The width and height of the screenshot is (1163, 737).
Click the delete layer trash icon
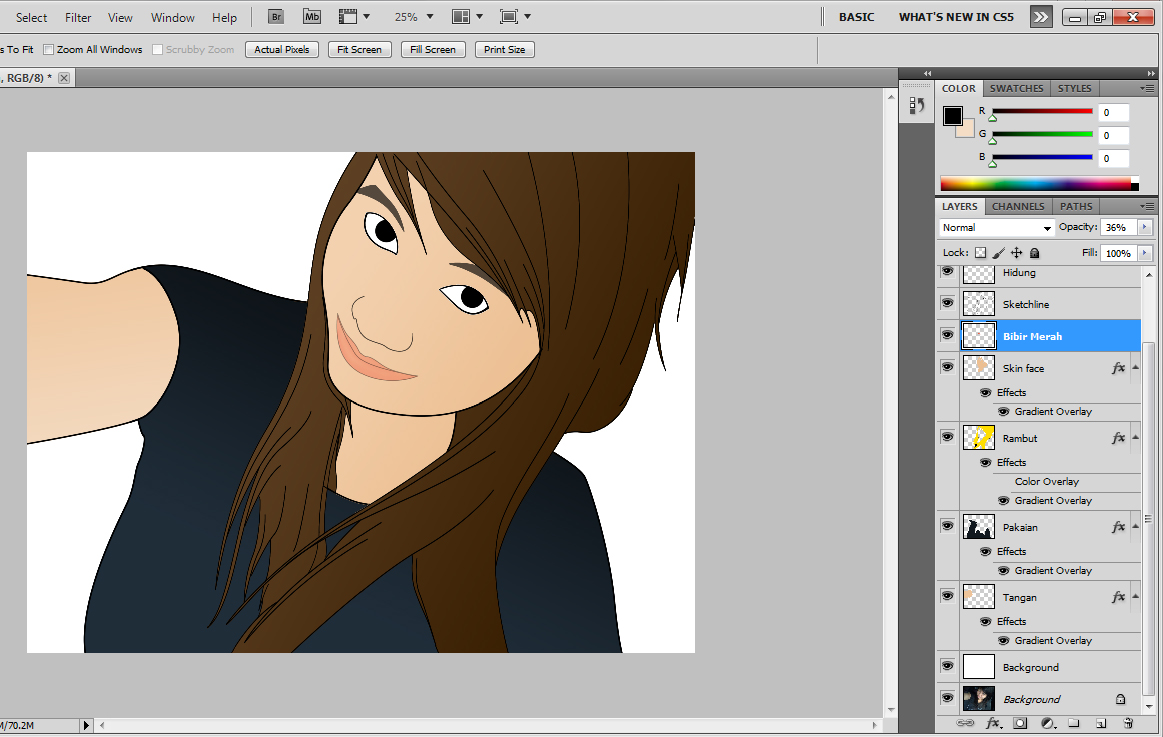[1128, 722]
